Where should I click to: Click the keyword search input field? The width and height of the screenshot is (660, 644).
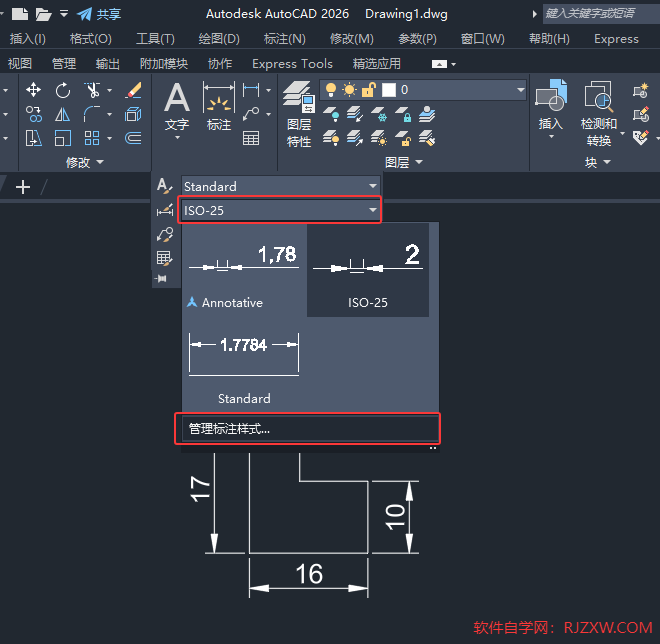601,13
